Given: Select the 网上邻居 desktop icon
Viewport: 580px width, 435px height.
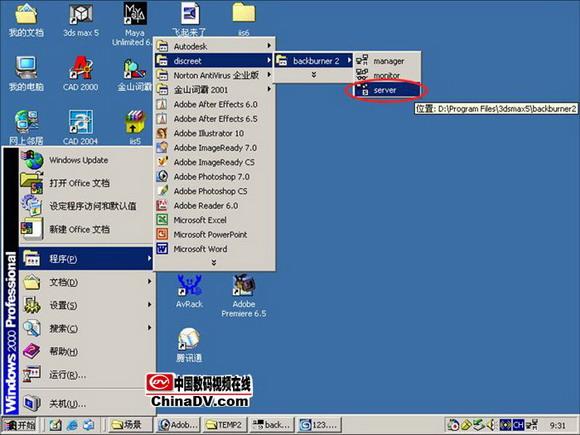Looking at the screenshot, I should click(x=26, y=127).
